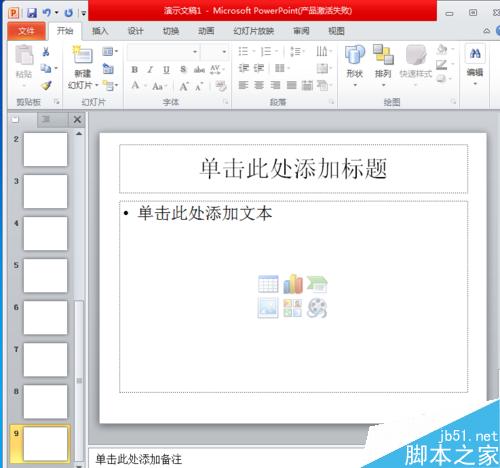Viewport: 500px width, 468px height.
Task: Undo last action with the undo arrow
Action: (x=47, y=13)
